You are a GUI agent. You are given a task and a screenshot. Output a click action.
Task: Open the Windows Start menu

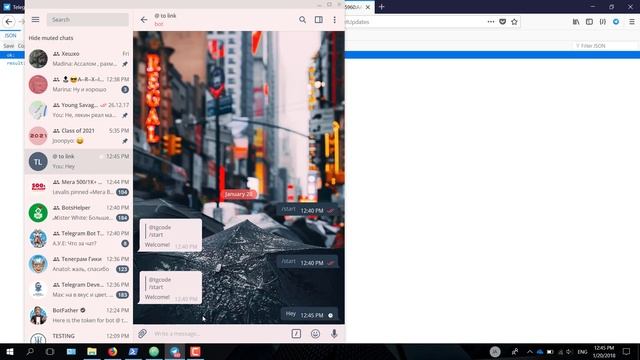pos(10,351)
